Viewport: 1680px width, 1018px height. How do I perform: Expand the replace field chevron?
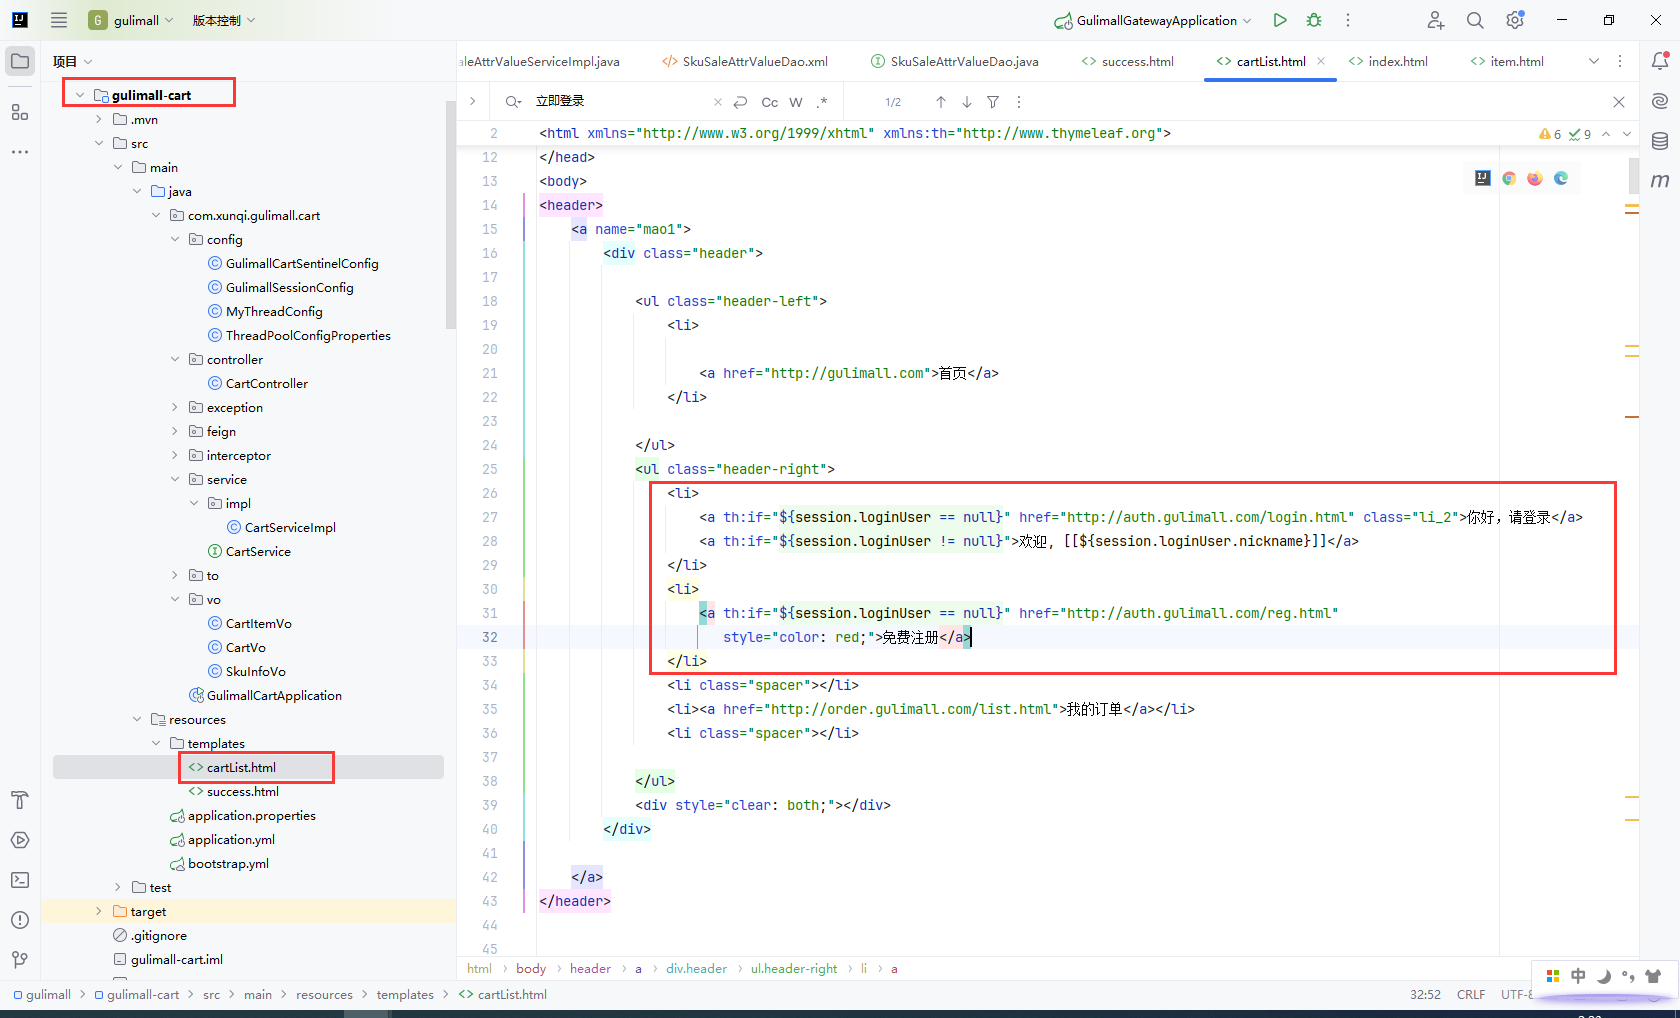click(473, 101)
